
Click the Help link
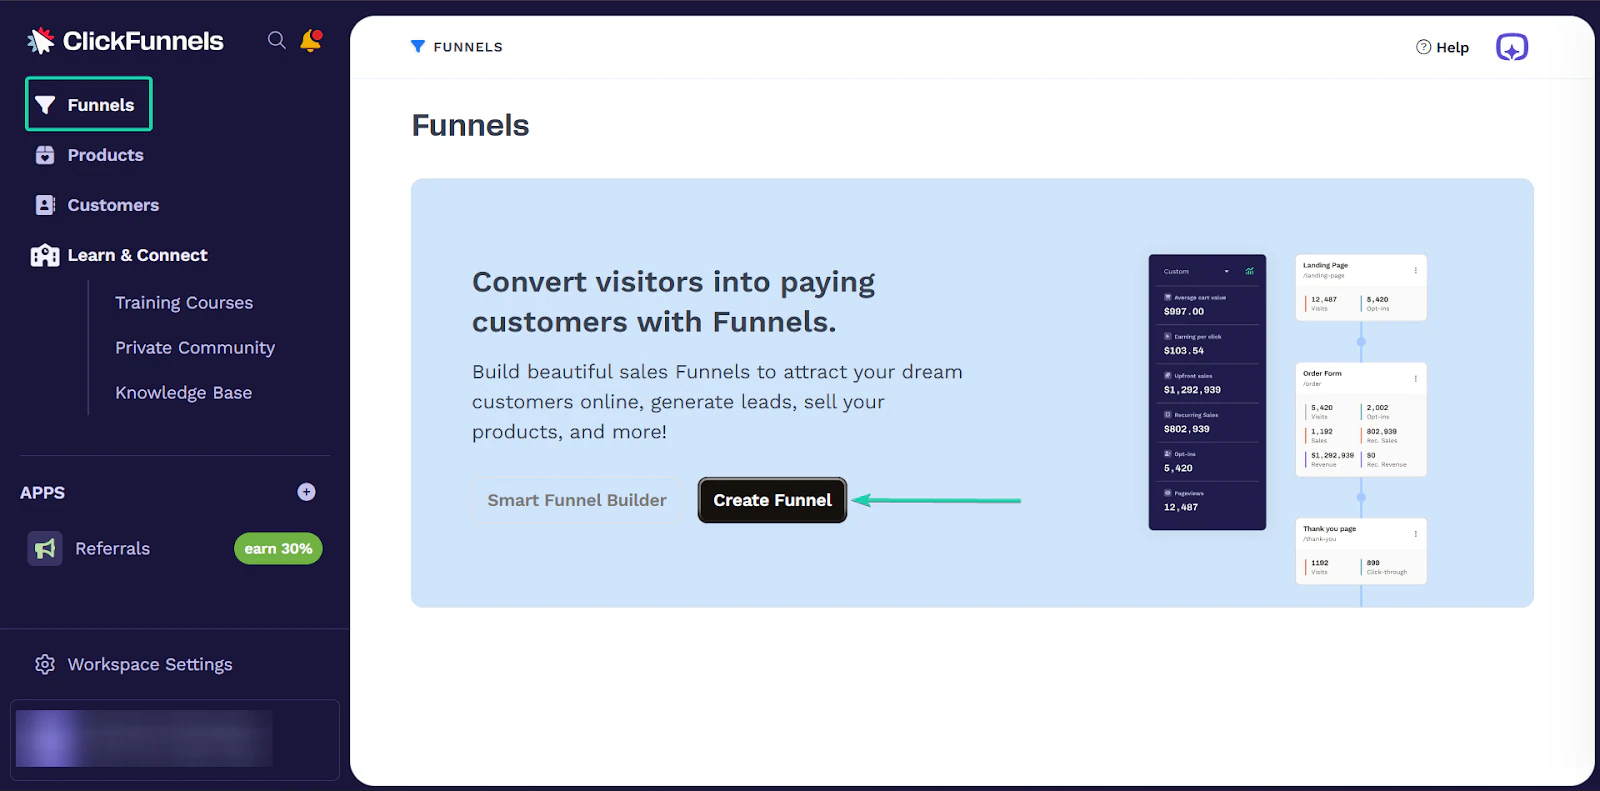[1442, 47]
